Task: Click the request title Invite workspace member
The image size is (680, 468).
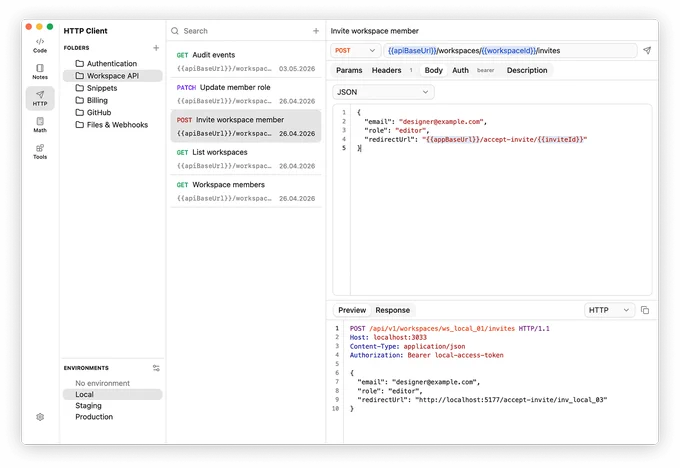Action: pyautogui.click(x=374, y=31)
